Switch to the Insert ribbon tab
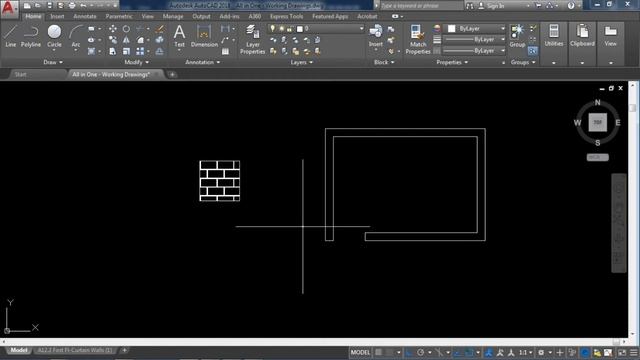Viewport: 640px width, 360px height. [57, 16]
